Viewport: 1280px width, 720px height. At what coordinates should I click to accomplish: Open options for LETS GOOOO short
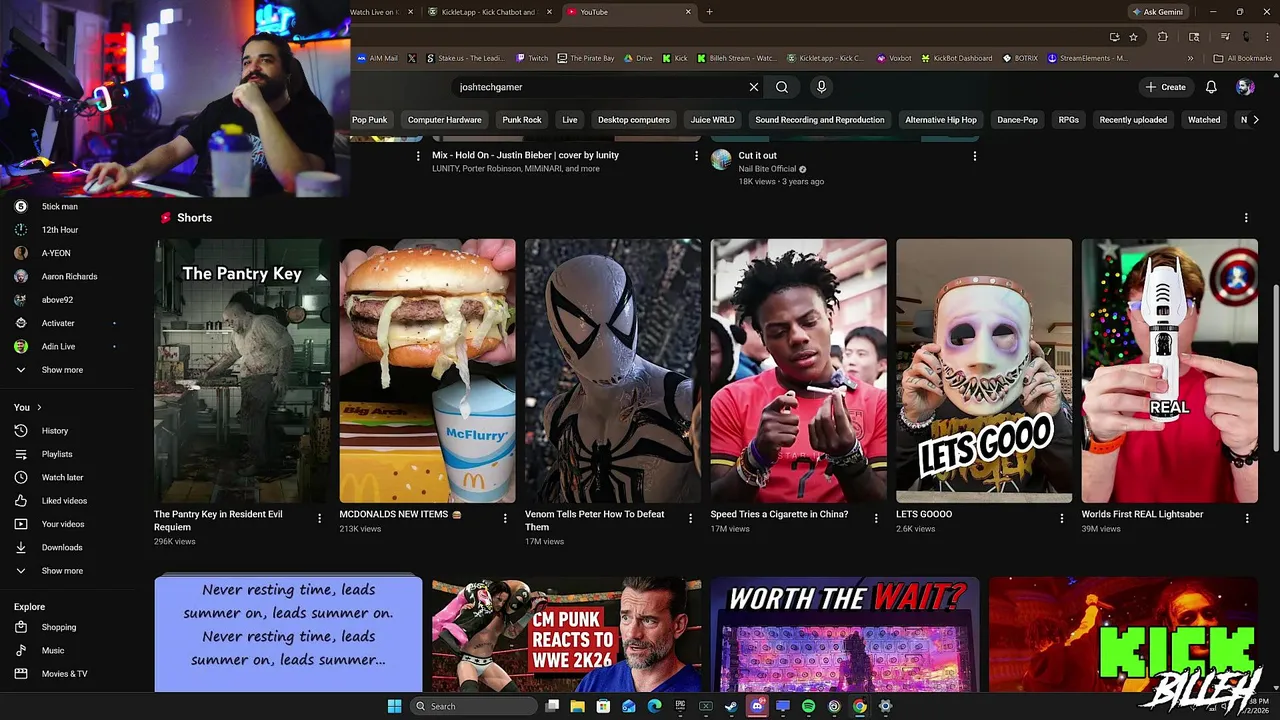[1061, 518]
